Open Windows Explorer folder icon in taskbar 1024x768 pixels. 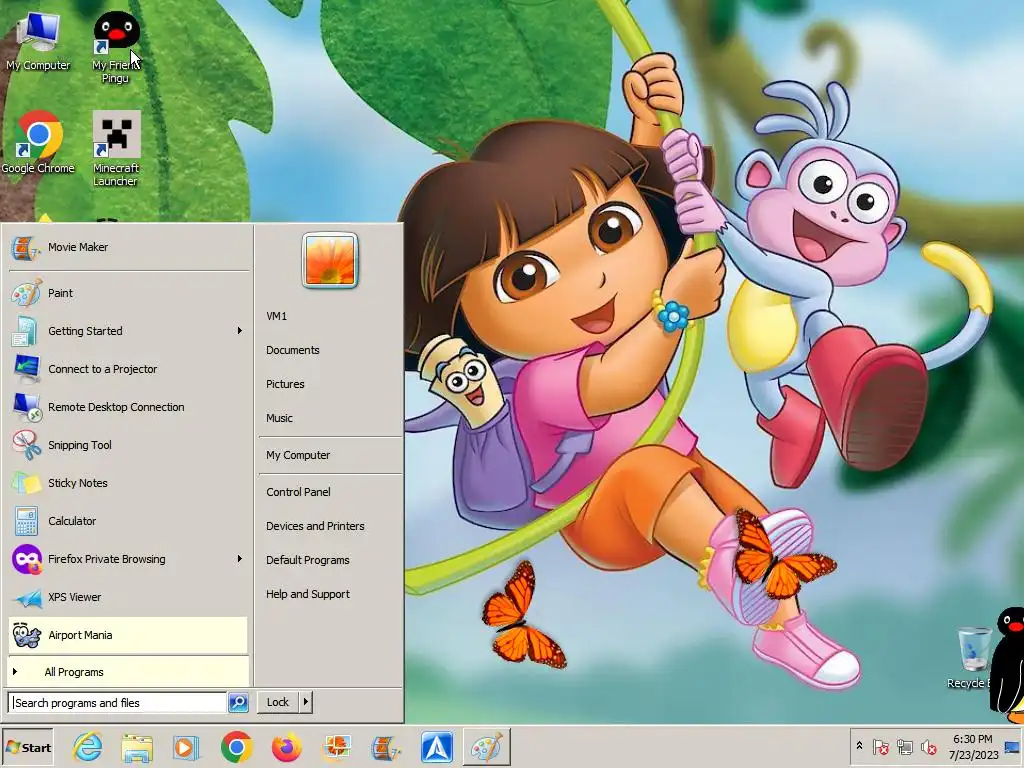[x=137, y=748]
